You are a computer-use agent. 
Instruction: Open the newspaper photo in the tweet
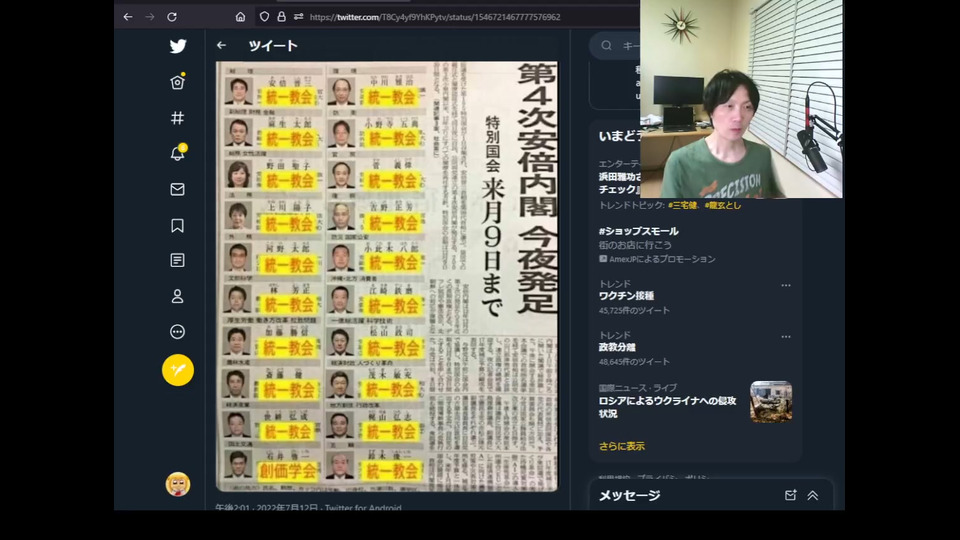[x=387, y=276]
